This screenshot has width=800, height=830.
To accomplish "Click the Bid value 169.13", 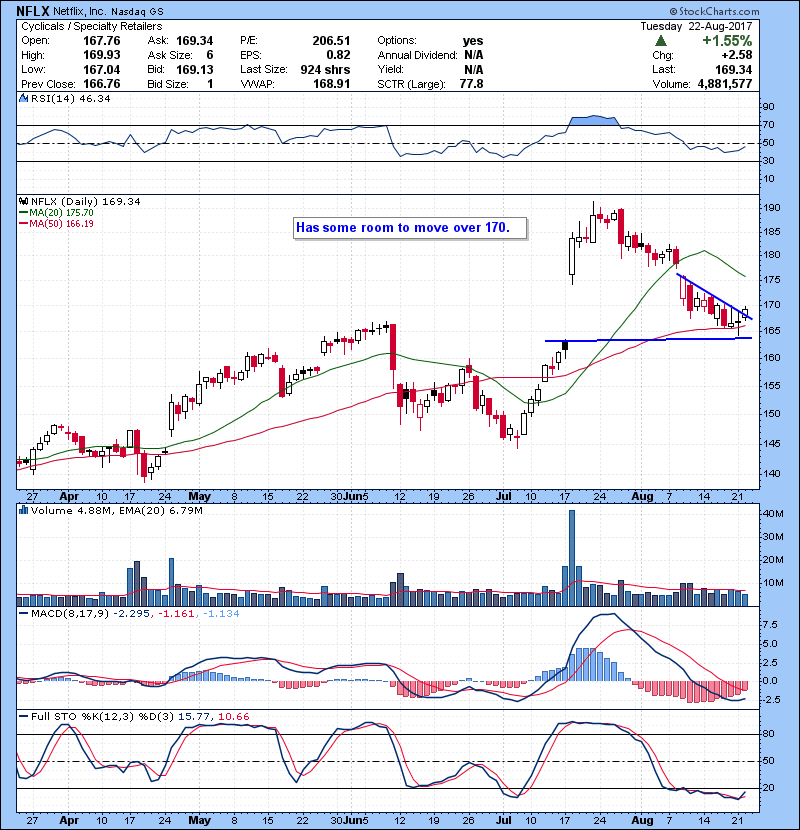I will [x=194, y=69].
